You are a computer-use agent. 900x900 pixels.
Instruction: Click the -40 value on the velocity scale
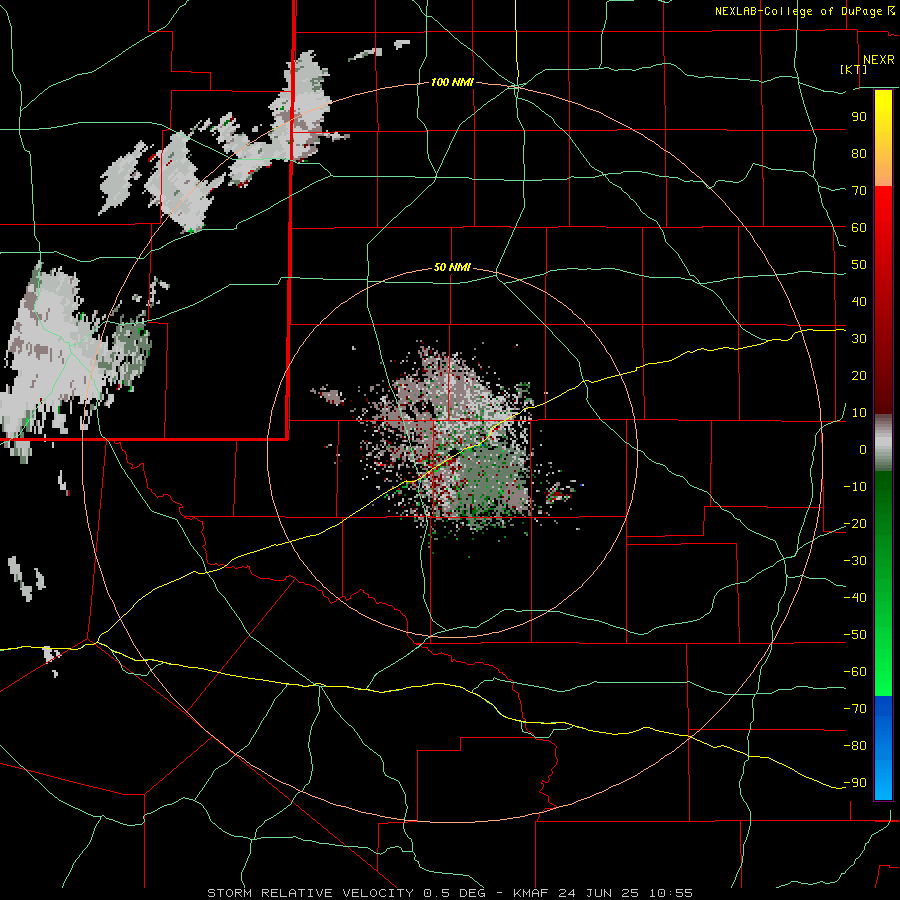855,598
